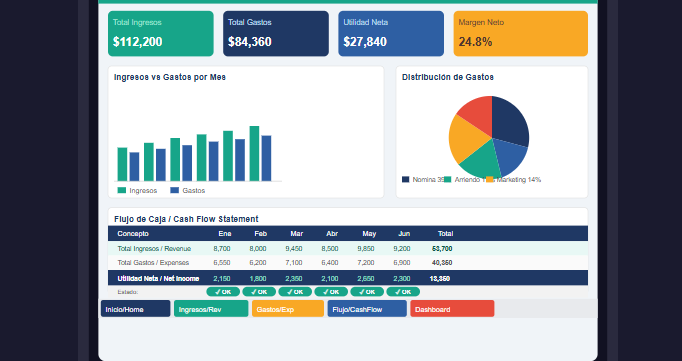682x361 pixels.
Task: Select the Margen Neto 24.8% card
Action: point(521,34)
